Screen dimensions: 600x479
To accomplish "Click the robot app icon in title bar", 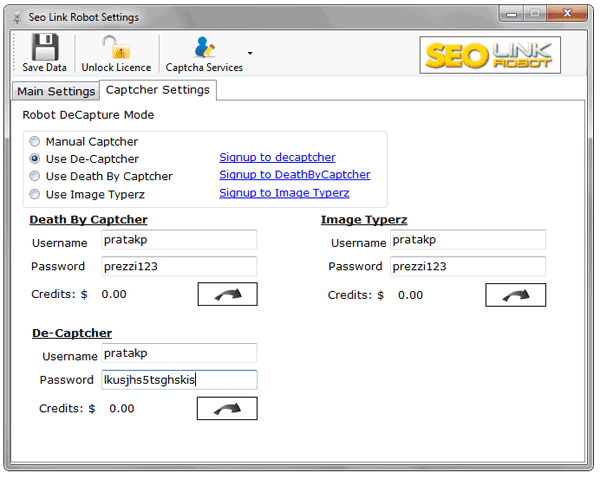I will tap(17, 17).
